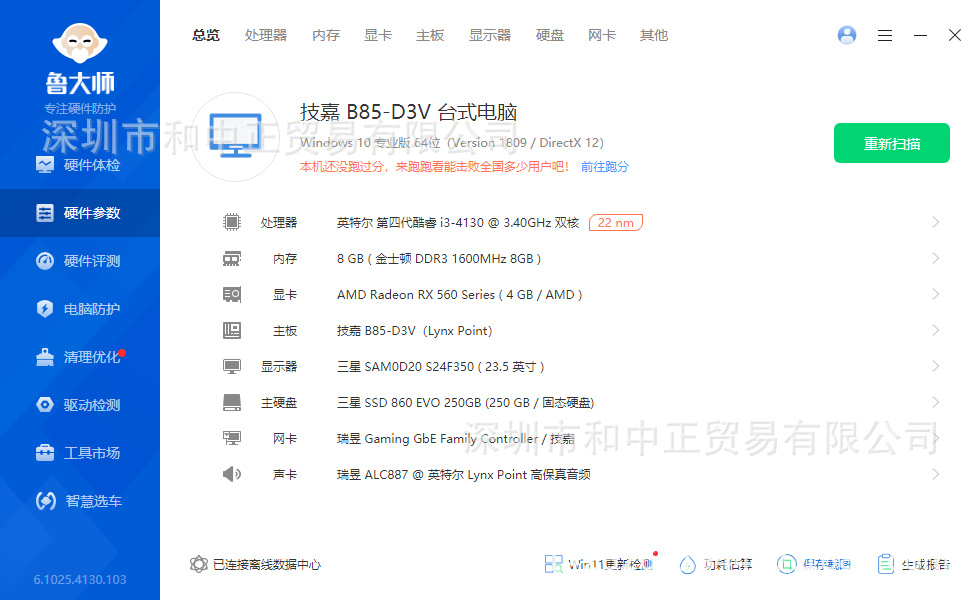Click the Win11更新检测 label
Viewport: 980px width, 600px height.
tap(610, 564)
